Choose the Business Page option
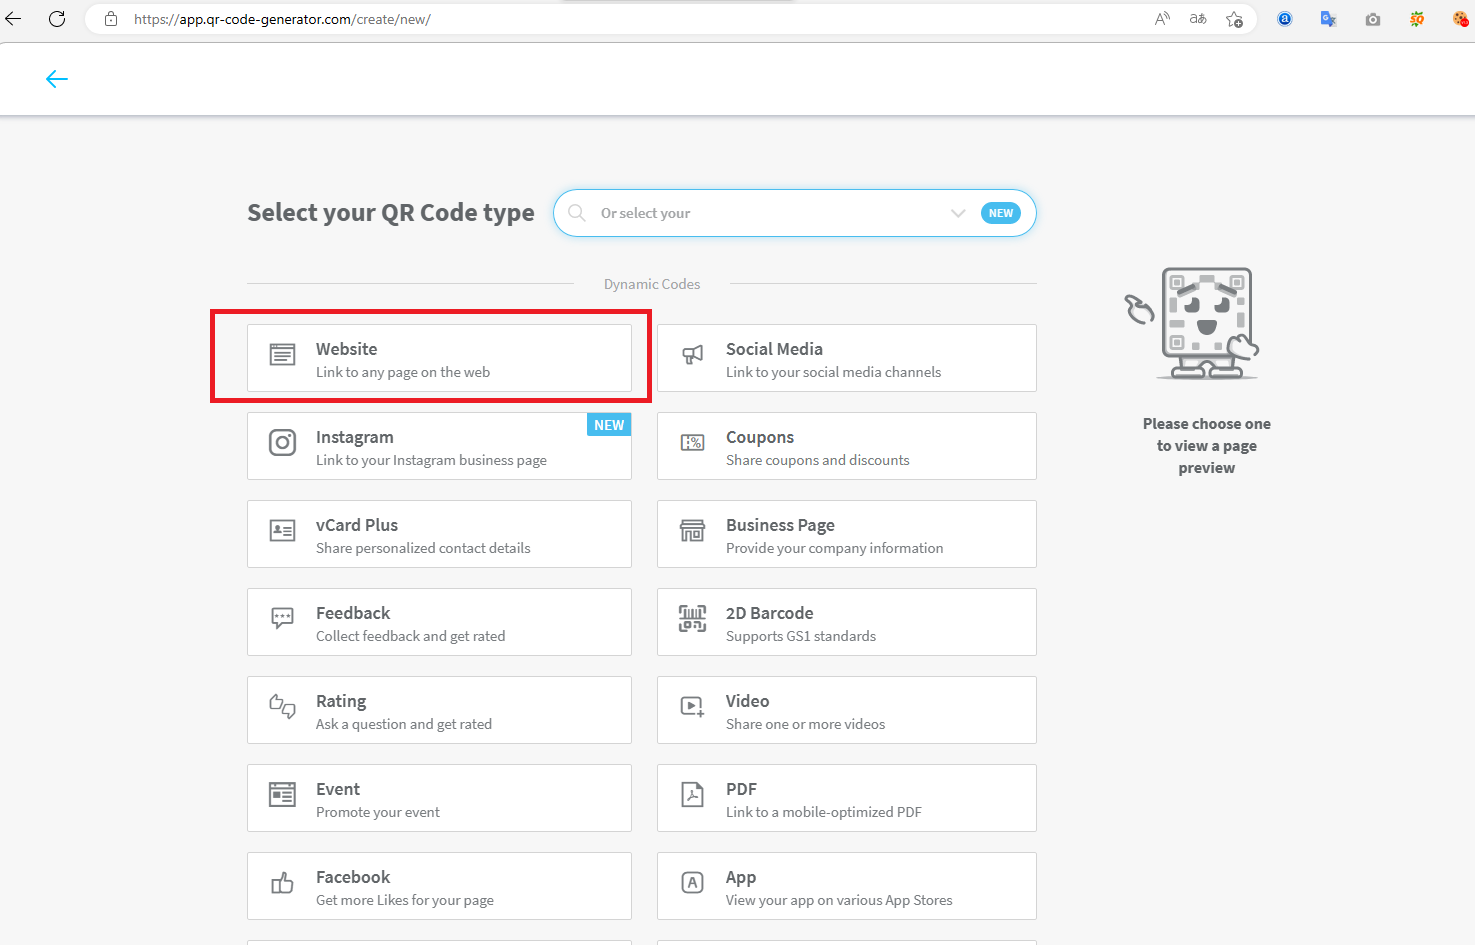 coord(846,534)
